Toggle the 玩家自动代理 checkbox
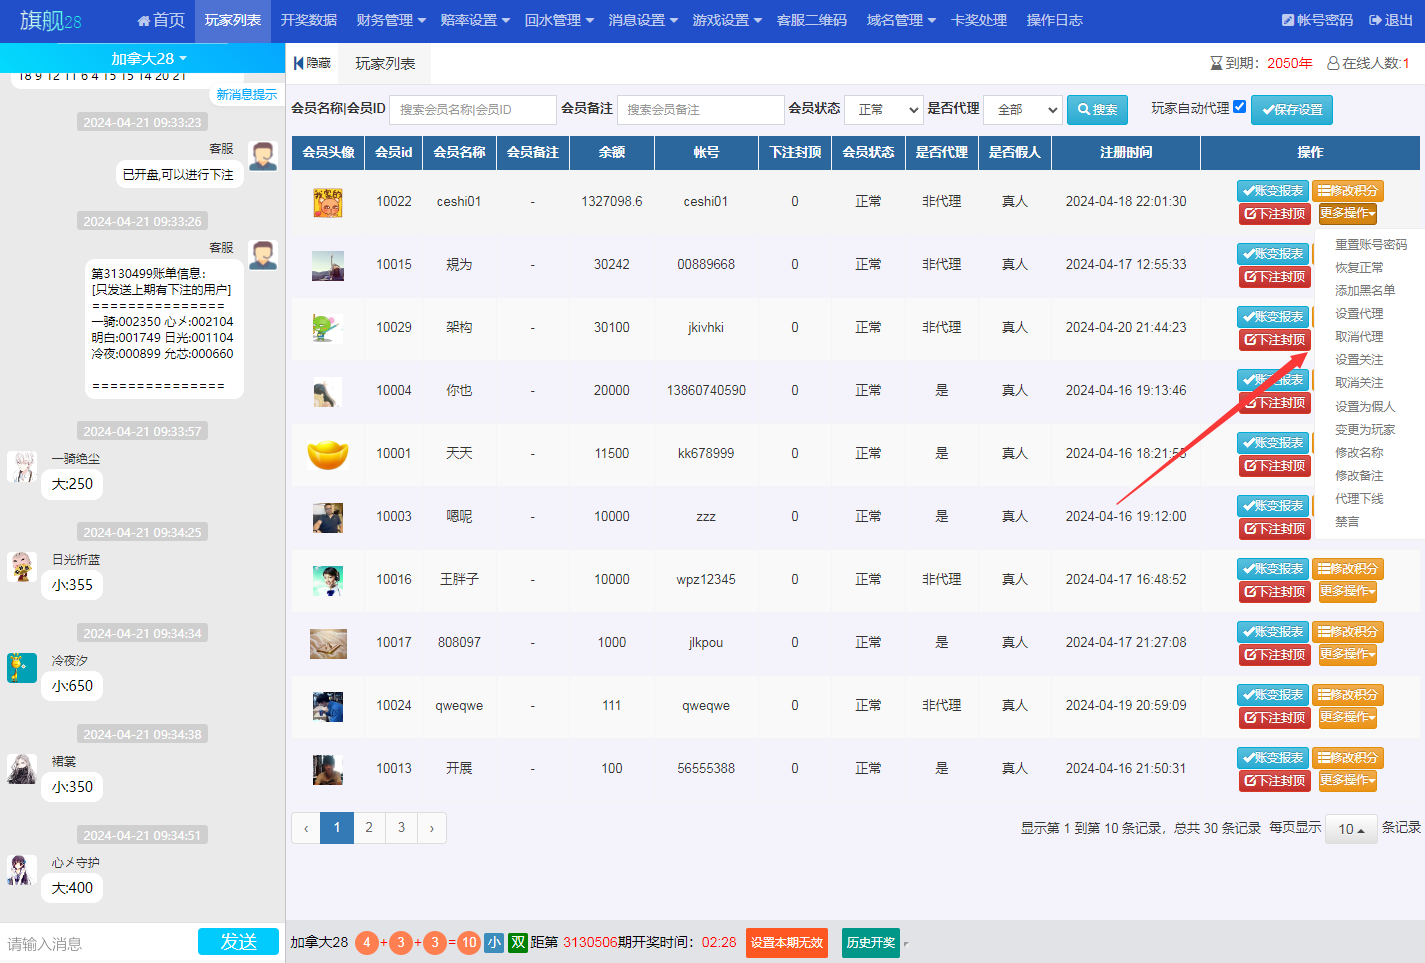 coord(1240,107)
